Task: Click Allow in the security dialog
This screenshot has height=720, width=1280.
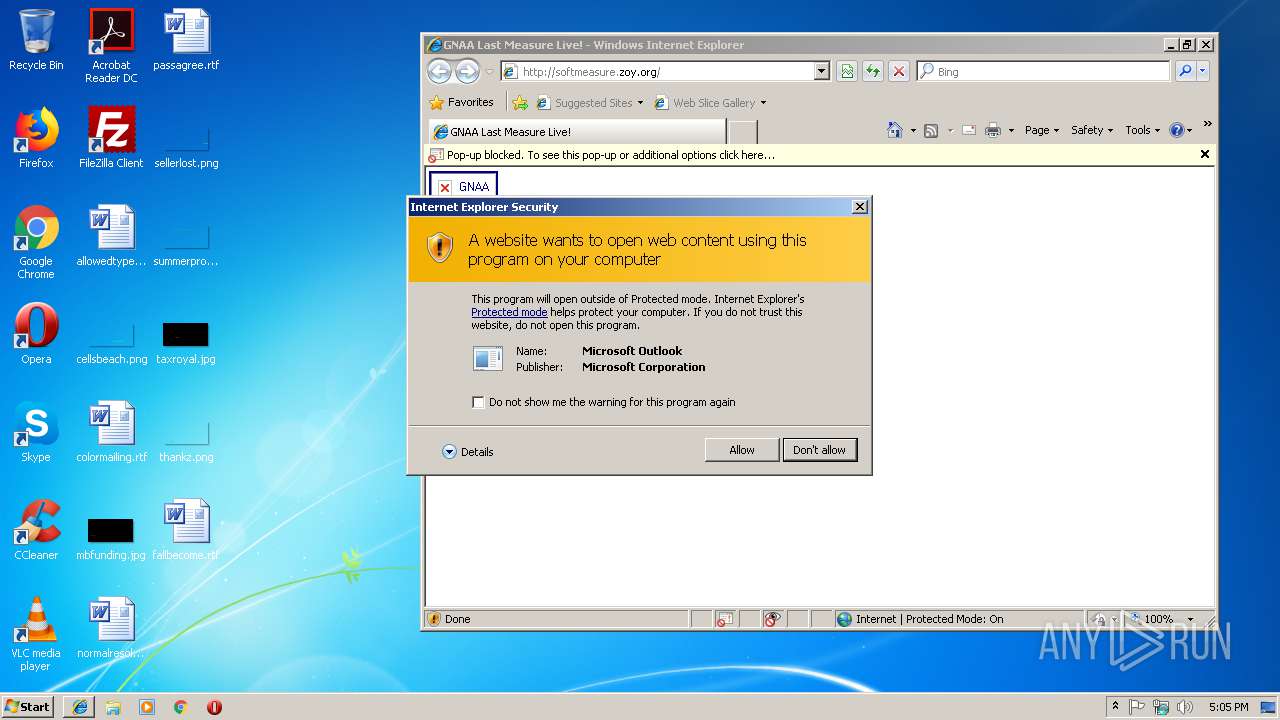Action: pos(741,450)
